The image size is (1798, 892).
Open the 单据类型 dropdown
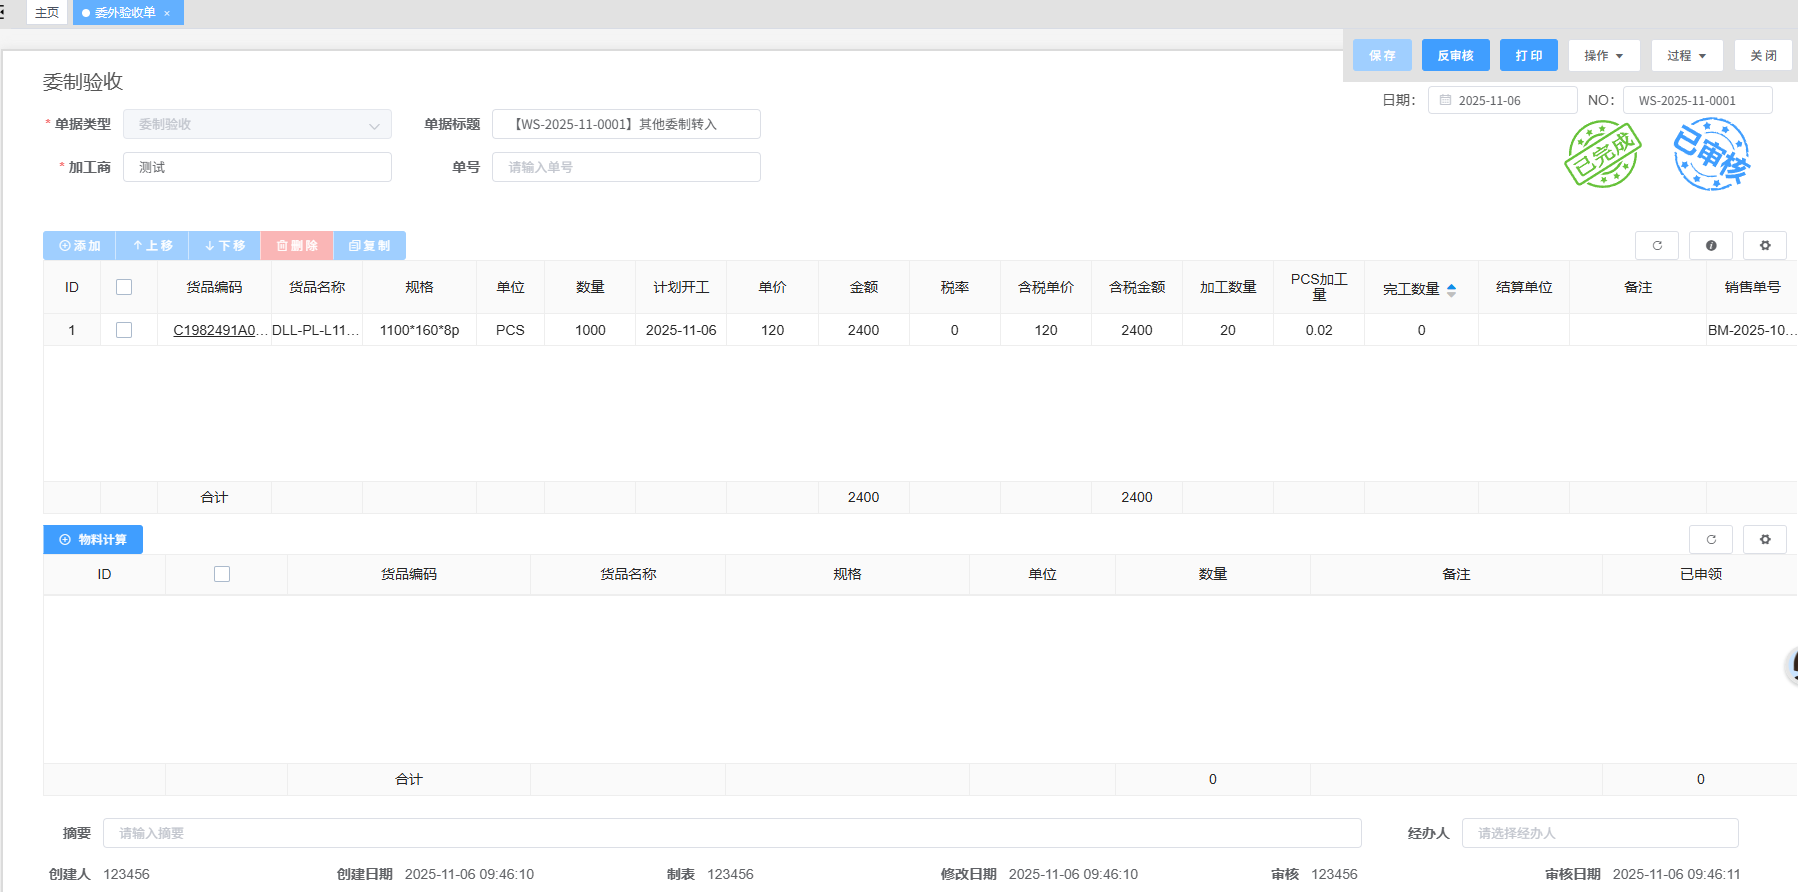[x=257, y=124]
